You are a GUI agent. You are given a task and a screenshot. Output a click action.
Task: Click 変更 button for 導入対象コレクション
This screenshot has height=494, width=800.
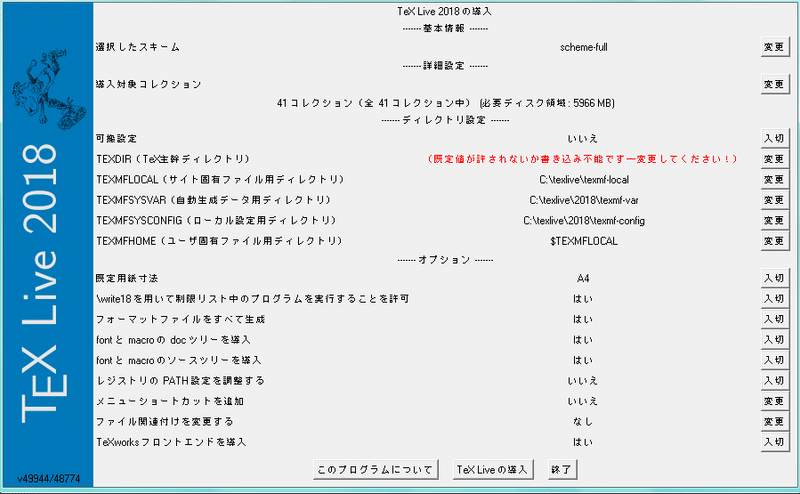point(774,84)
